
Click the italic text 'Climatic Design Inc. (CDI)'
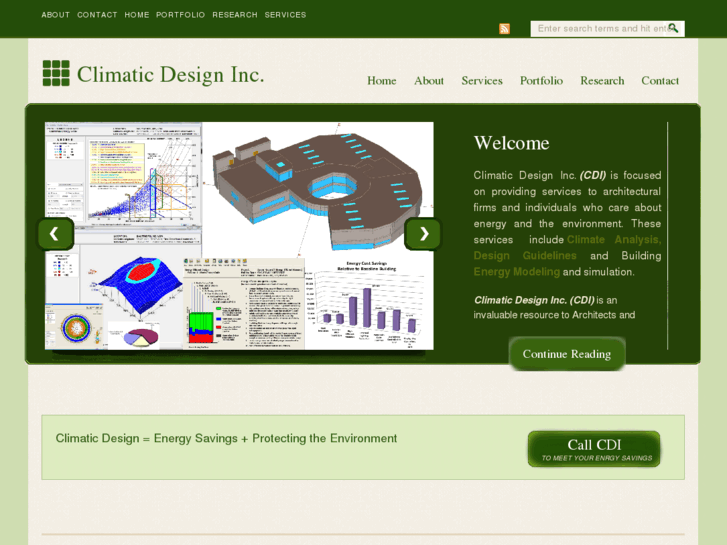coord(534,300)
